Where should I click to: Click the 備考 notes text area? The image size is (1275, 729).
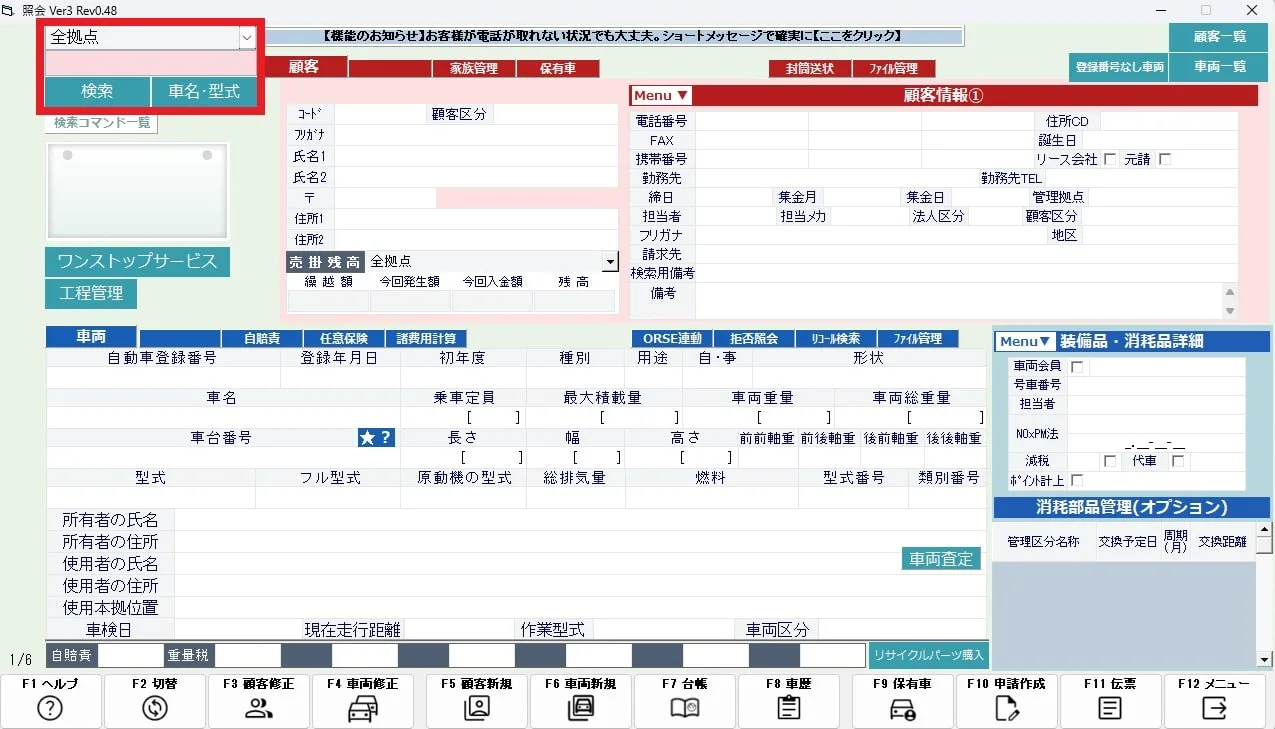958,301
